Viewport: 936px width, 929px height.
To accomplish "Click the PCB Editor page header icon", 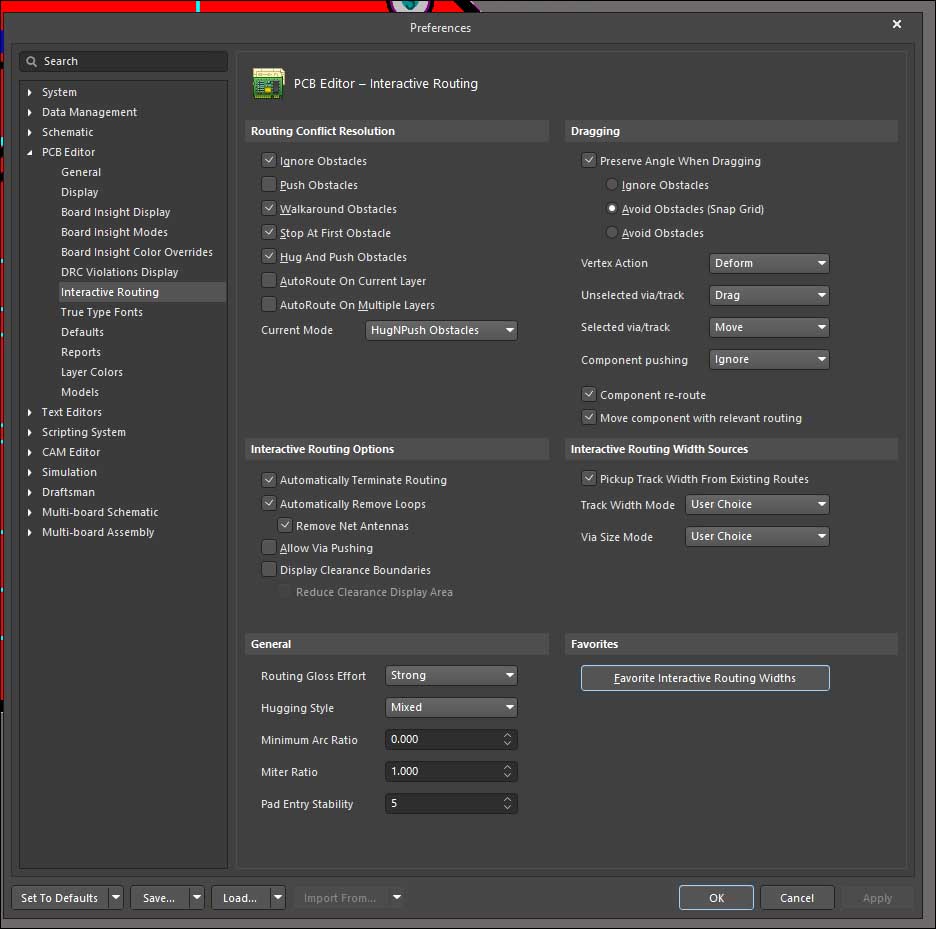I will click(x=268, y=84).
